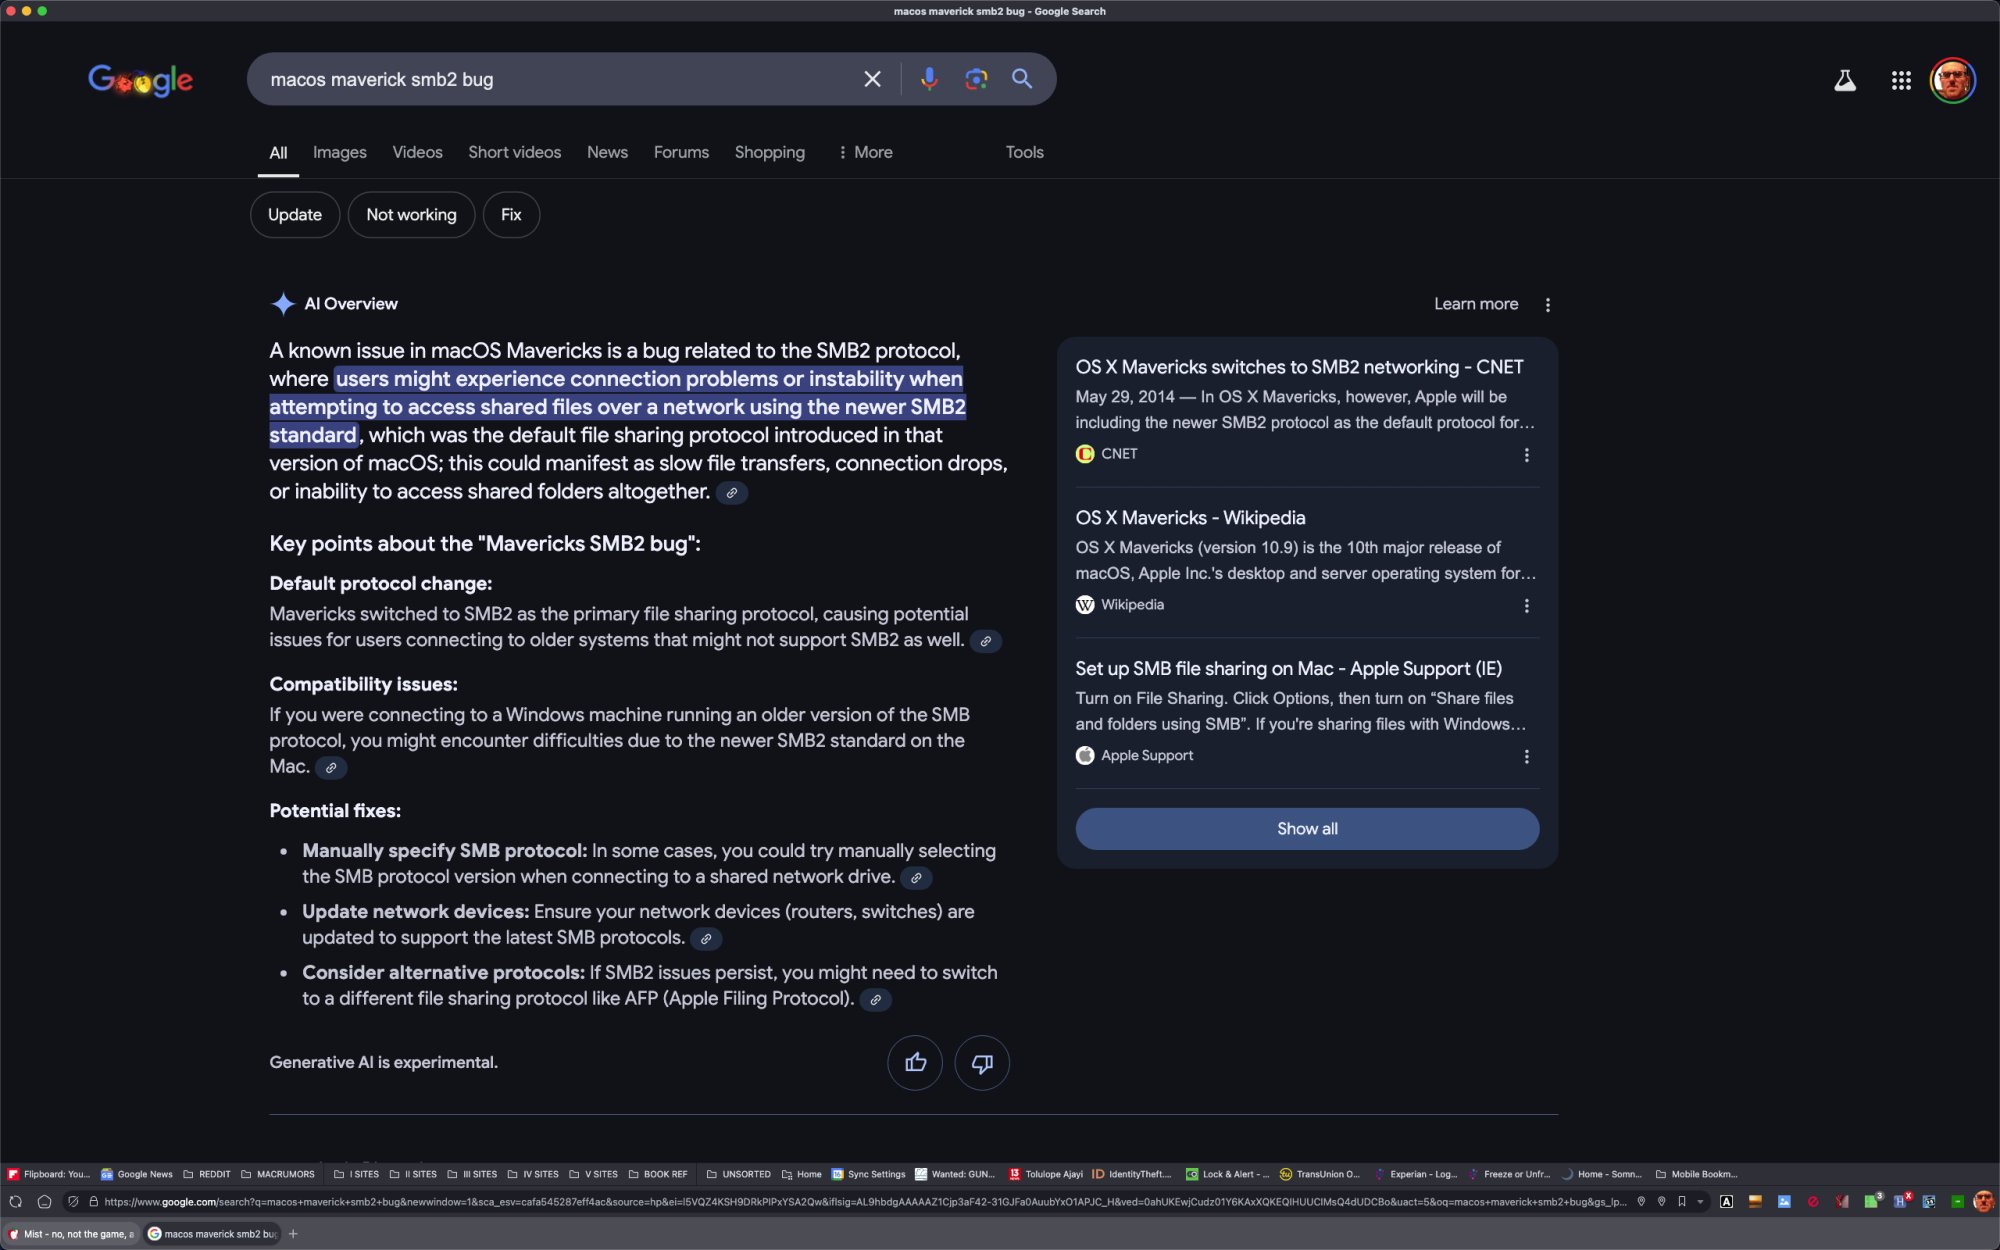Select the Shopping search tab
The width and height of the screenshot is (2000, 1250).
tap(769, 151)
